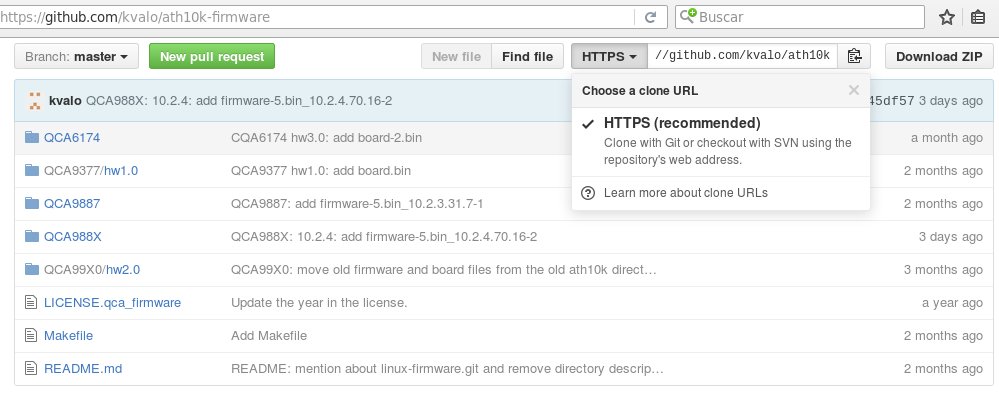Open Learn more about clone URLs link
Screen dimensions: 999x394
click(x=686, y=193)
